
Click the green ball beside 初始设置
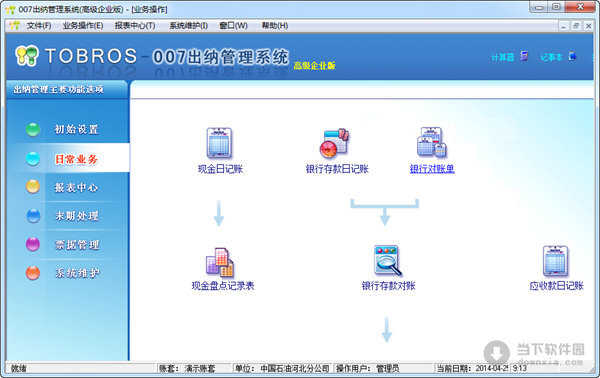click(33, 129)
